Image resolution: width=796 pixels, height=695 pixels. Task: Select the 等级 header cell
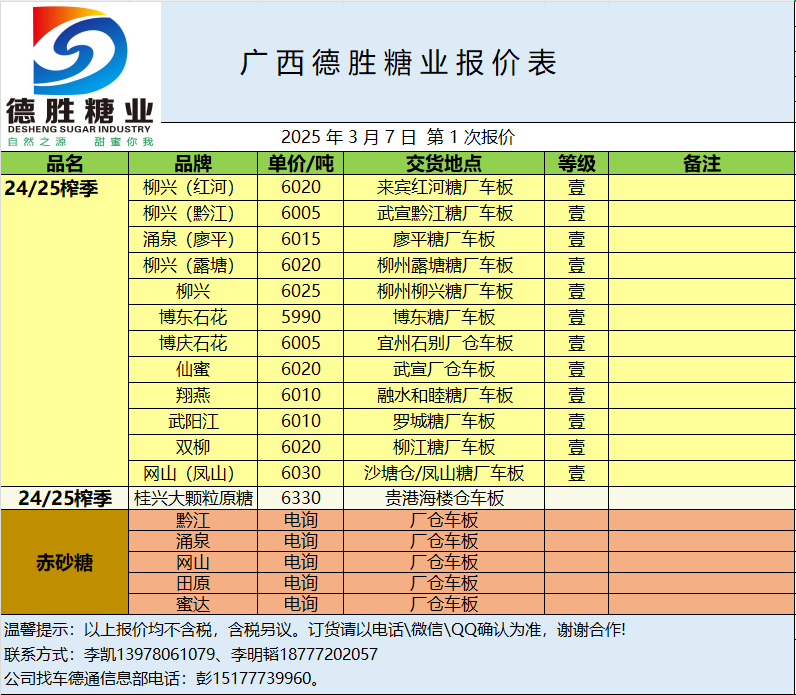[x=576, y=163]
